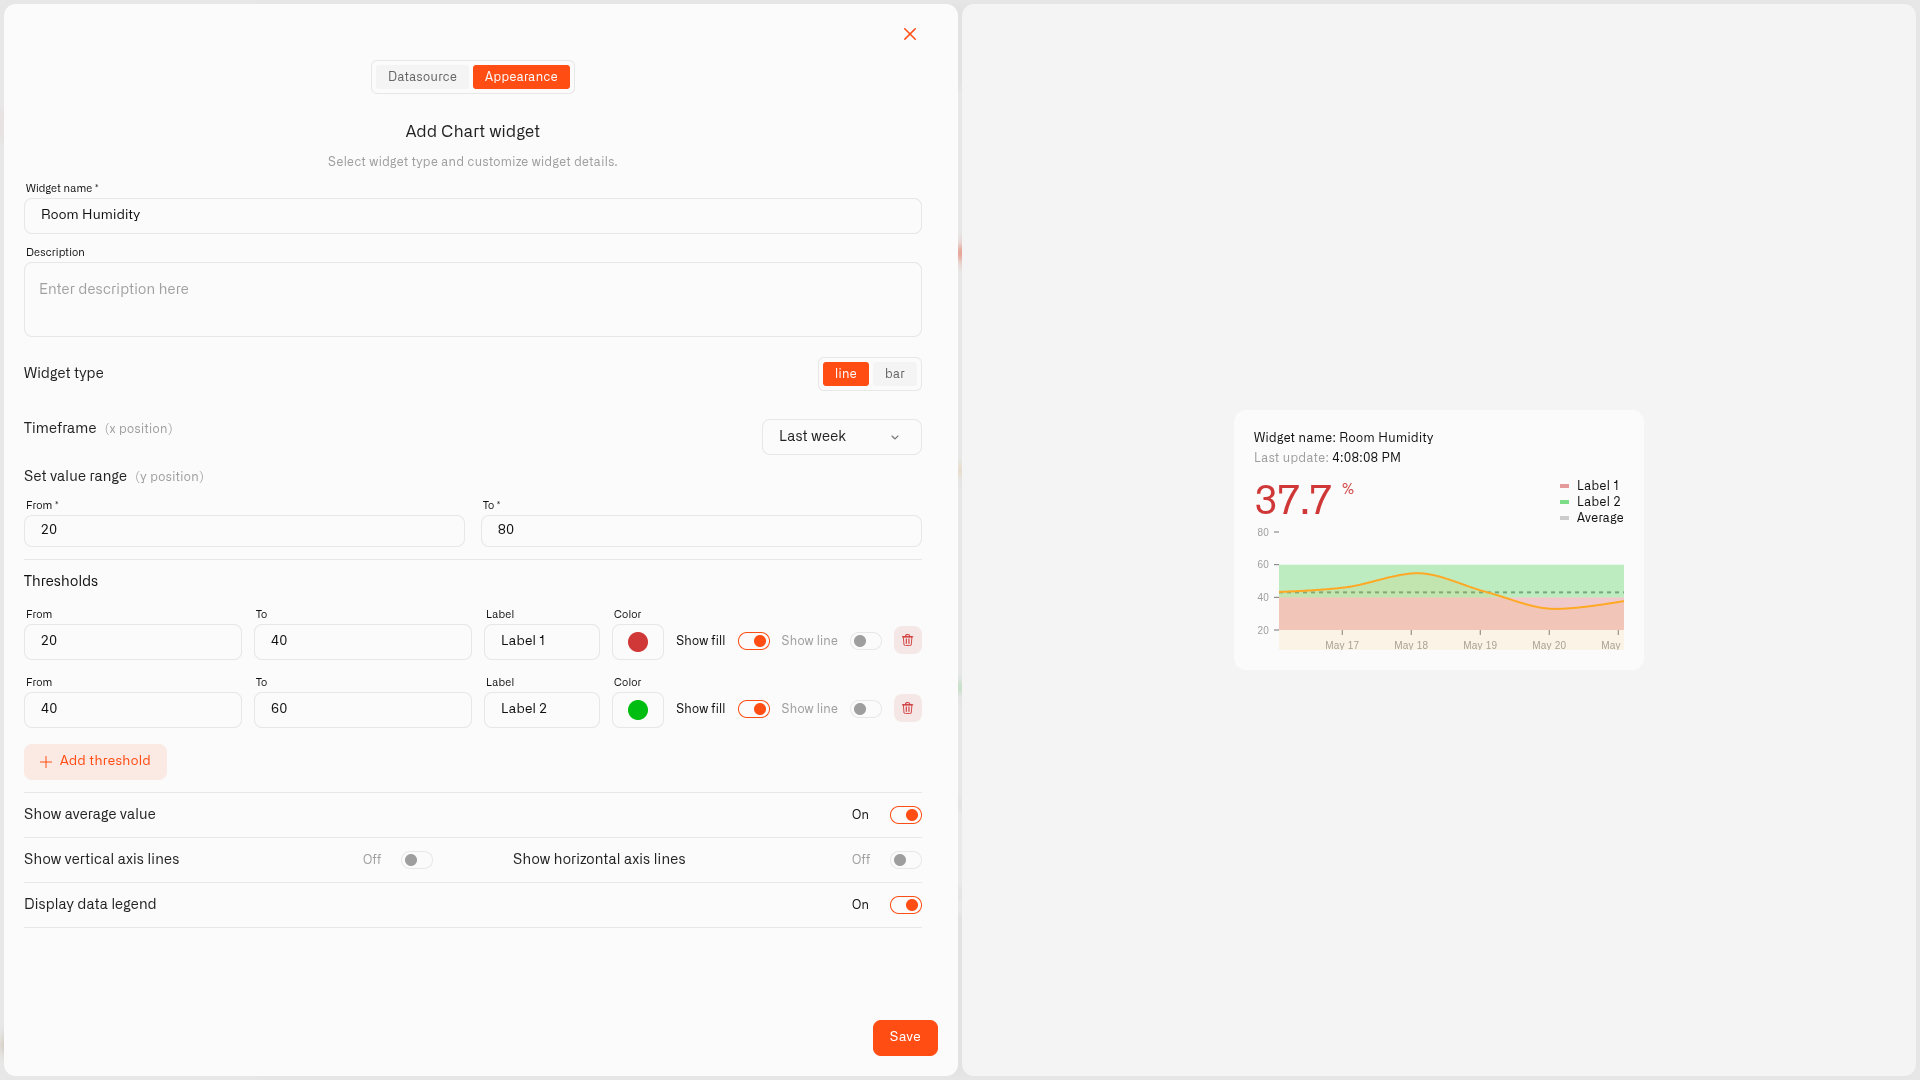Edit the Widget name field
The image size is (1920, 1080).
[x=472, y=216]
